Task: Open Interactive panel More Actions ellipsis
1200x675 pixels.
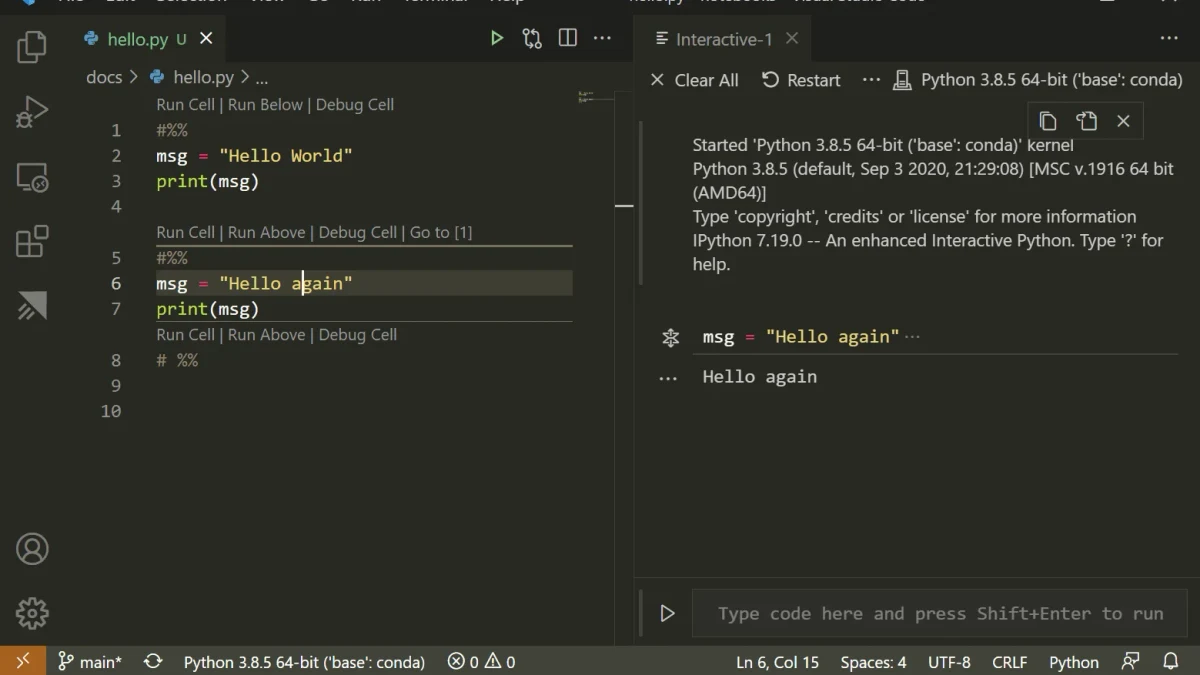Action: point(1169,38)
